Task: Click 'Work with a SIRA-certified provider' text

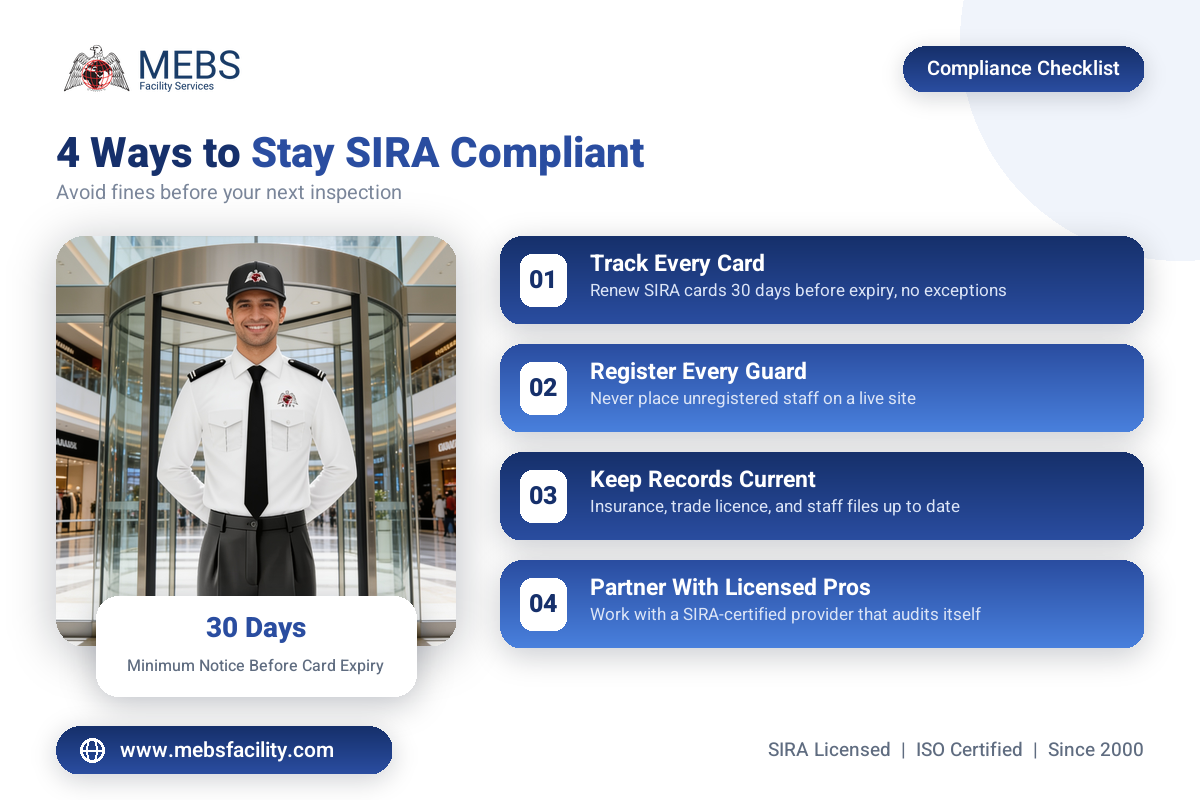Action: (728, 614)
